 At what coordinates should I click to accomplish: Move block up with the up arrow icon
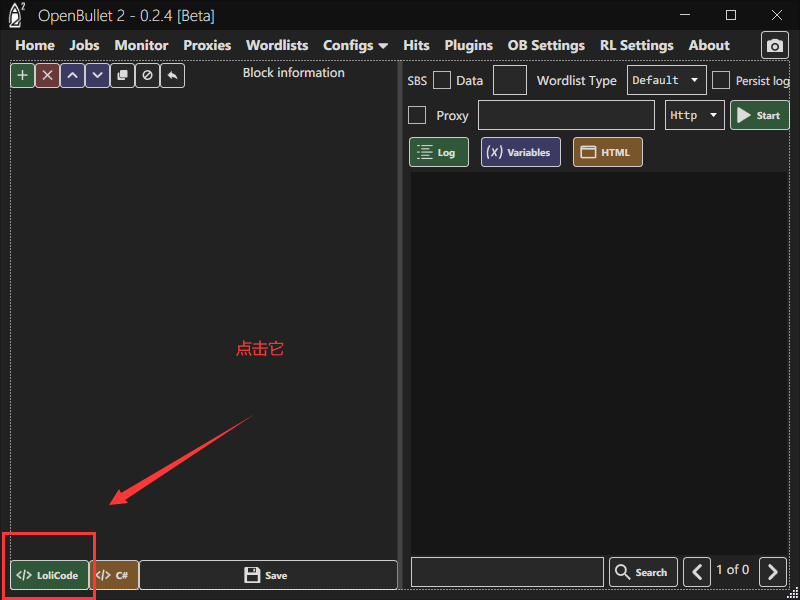(x=72, y=76)
